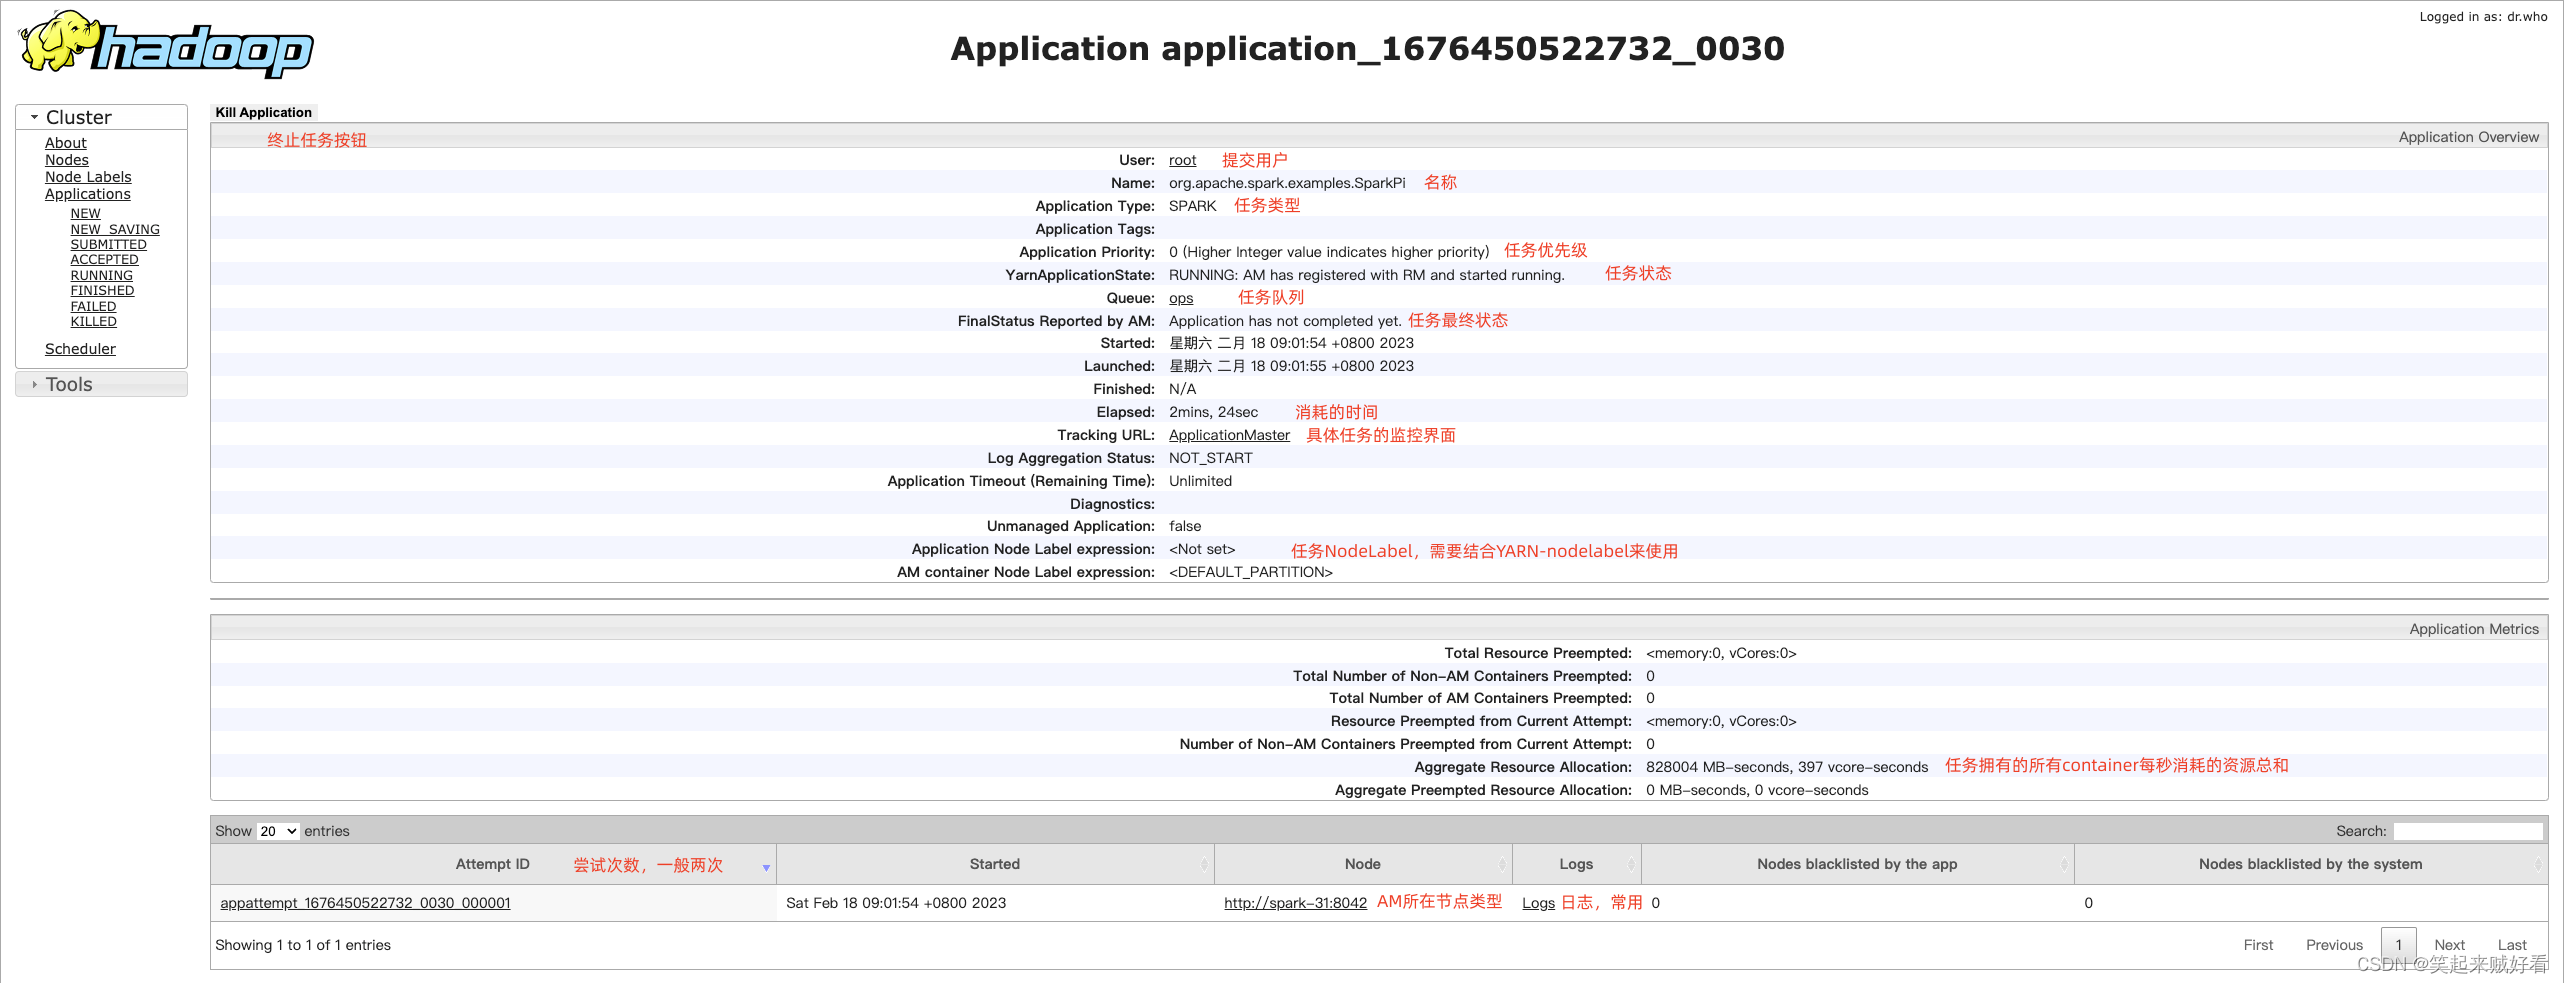Show FAILED applications
The height and width of the screenshot is (983, 2564).
click(x=94, y=306)
